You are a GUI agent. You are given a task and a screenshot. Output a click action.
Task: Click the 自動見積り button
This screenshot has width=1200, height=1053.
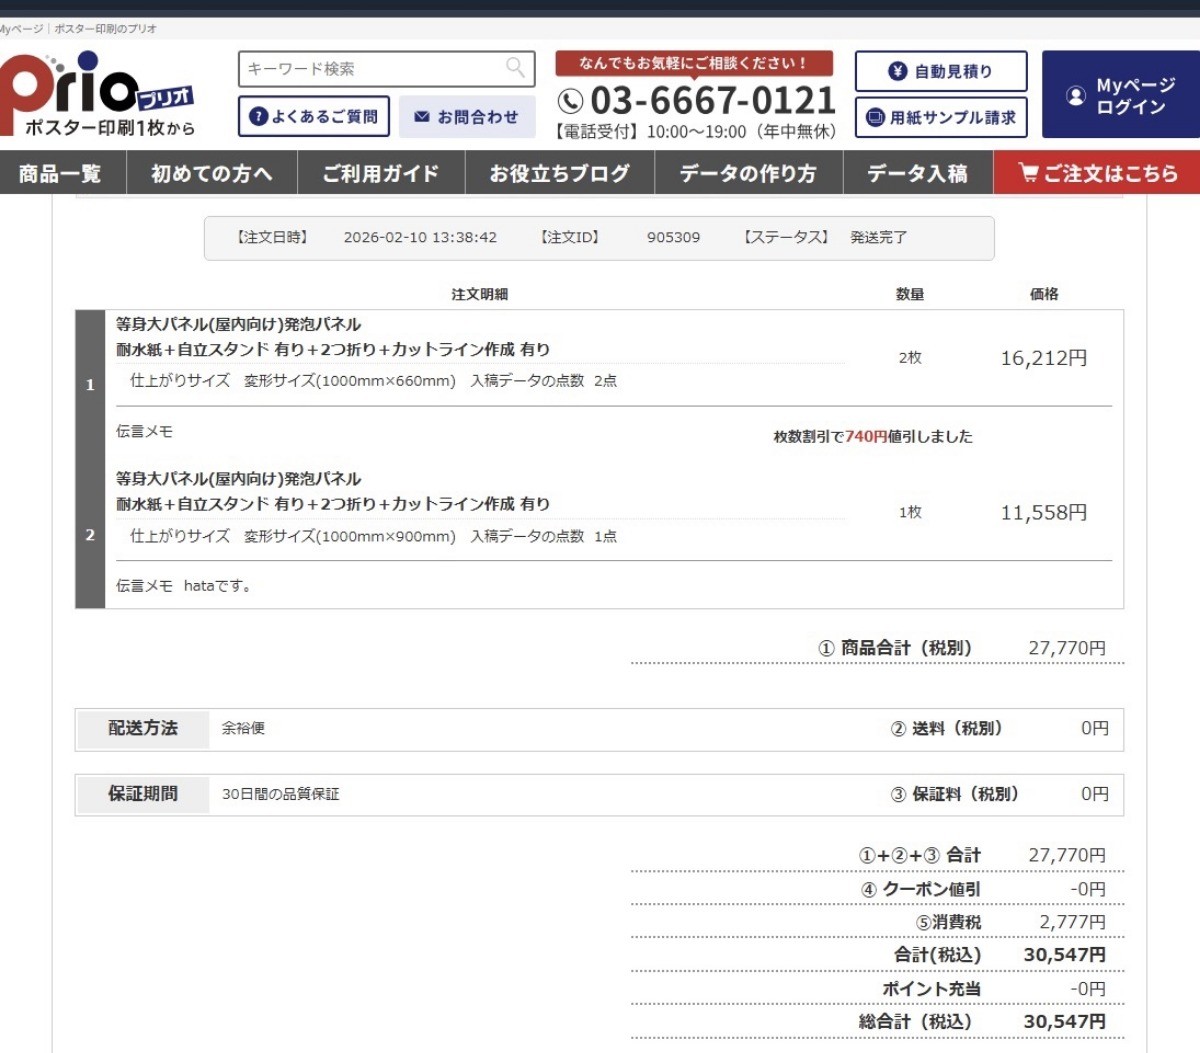[x=941, y=71]
